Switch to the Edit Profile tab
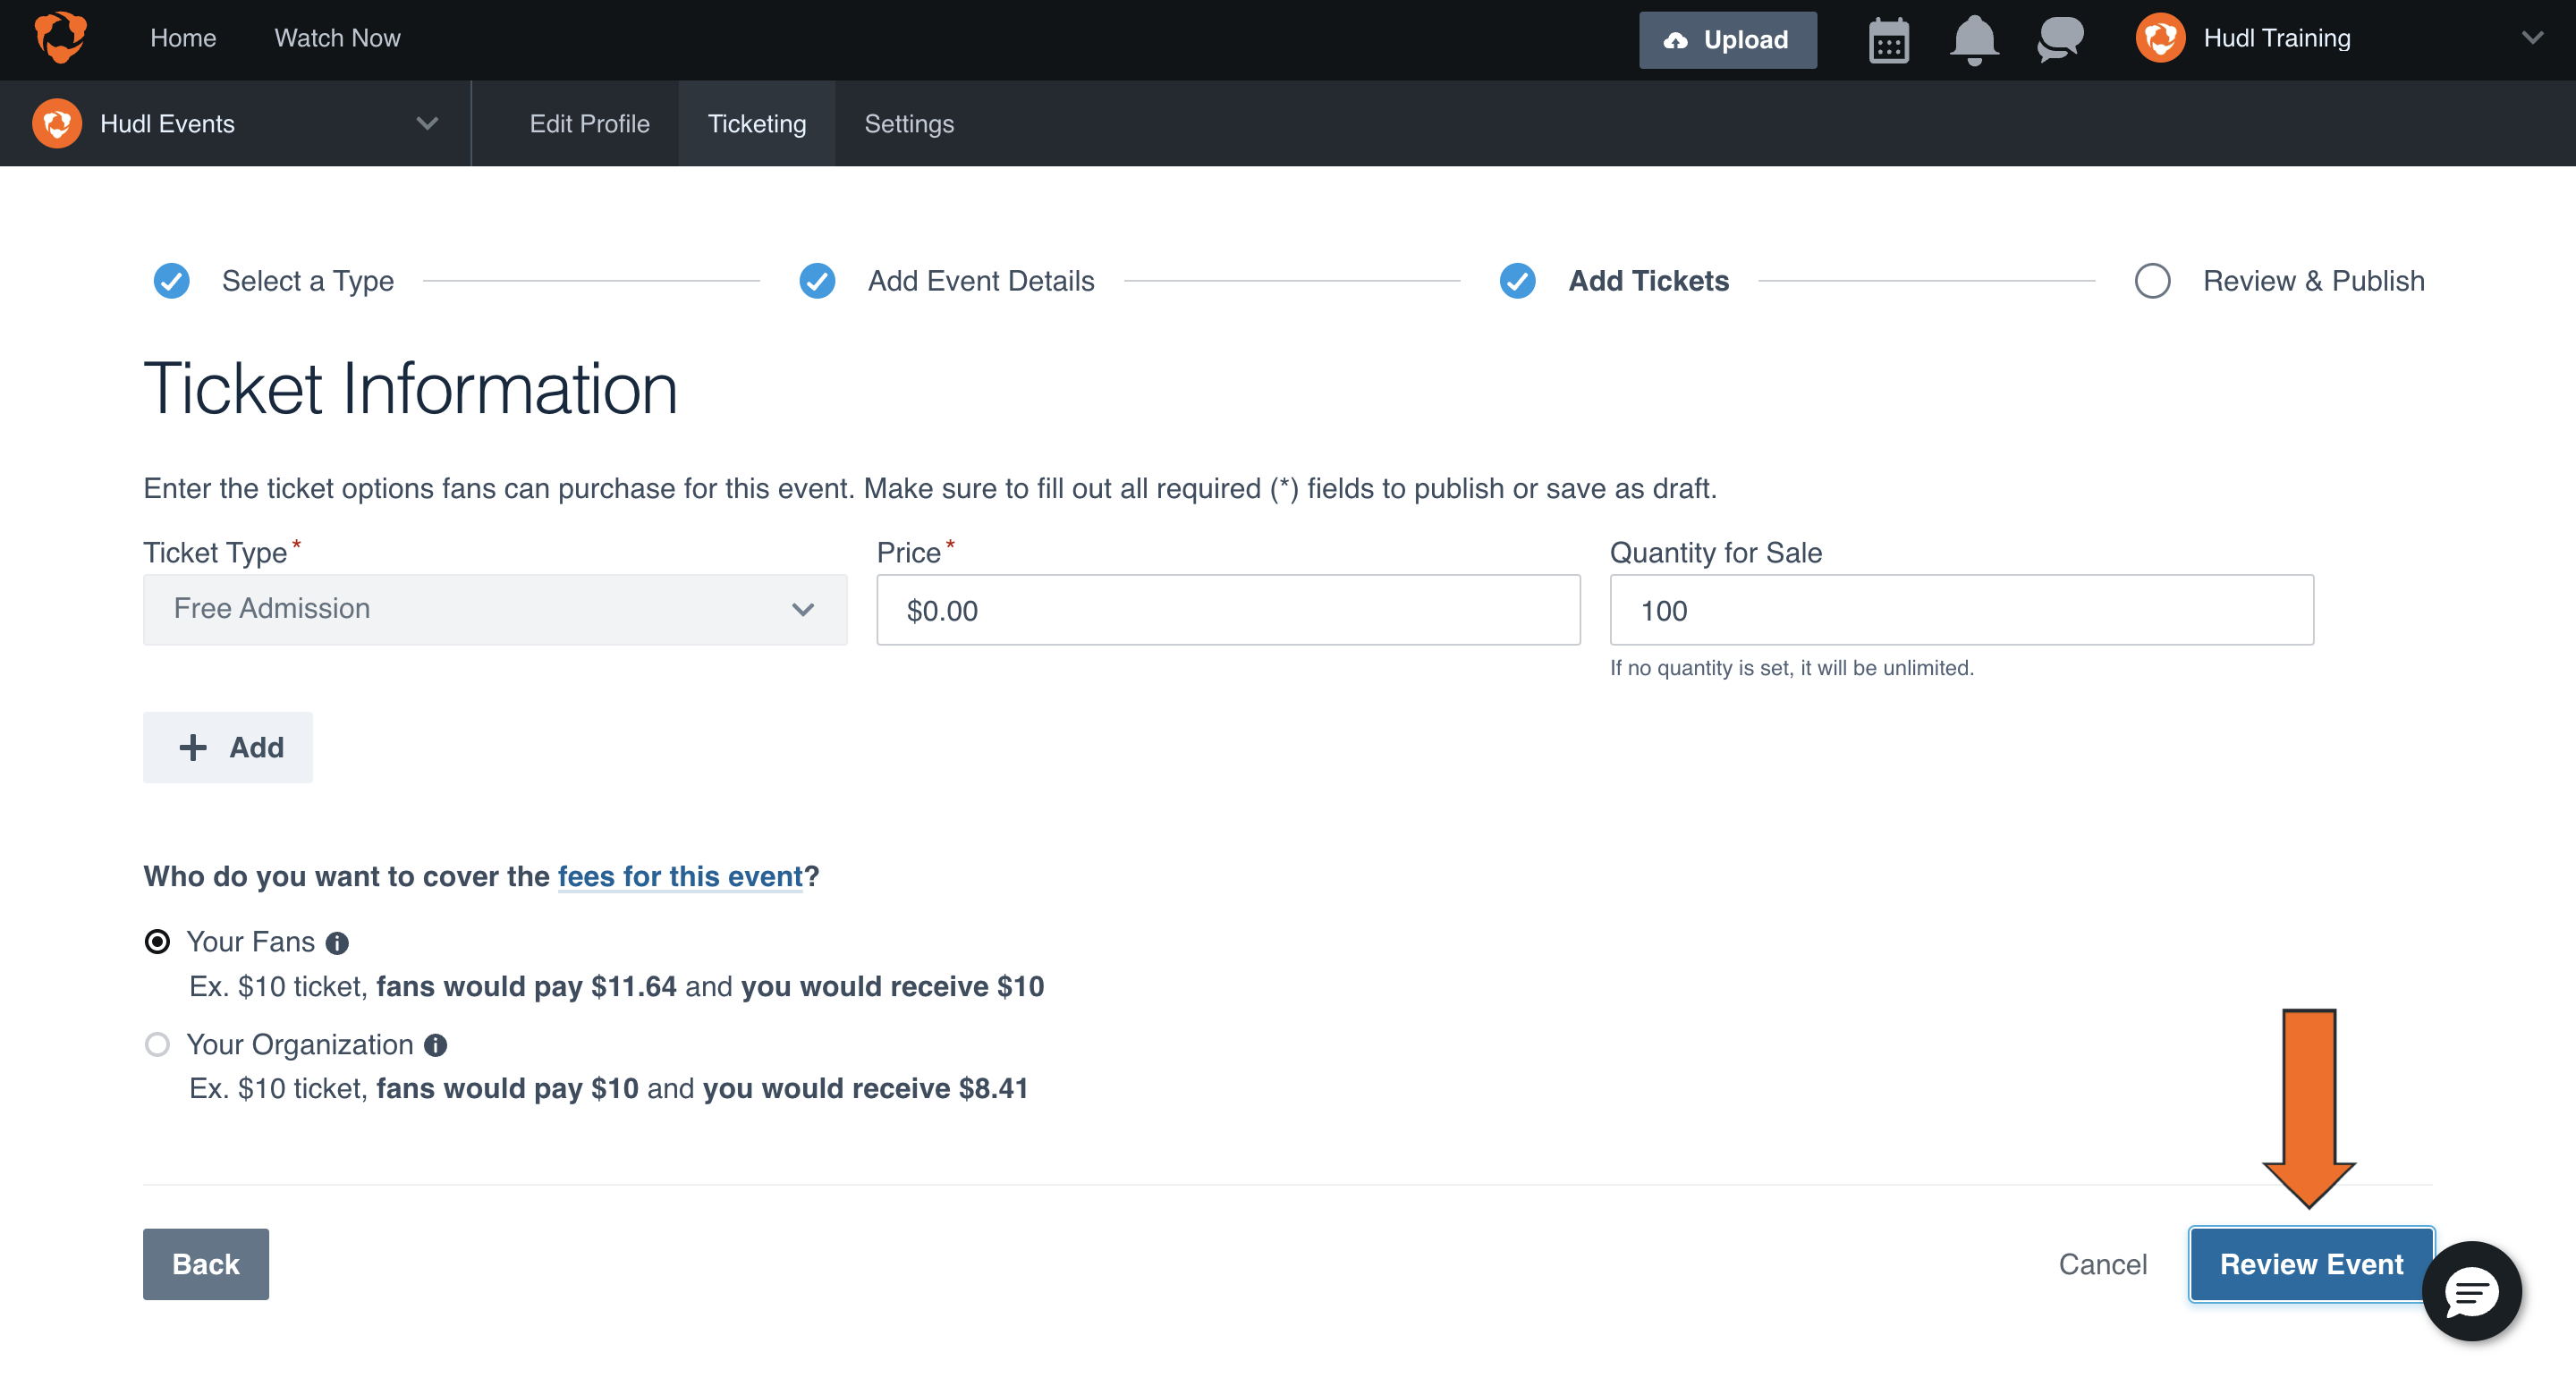This screenshot has width=2576, height=1386. point(589,124)
